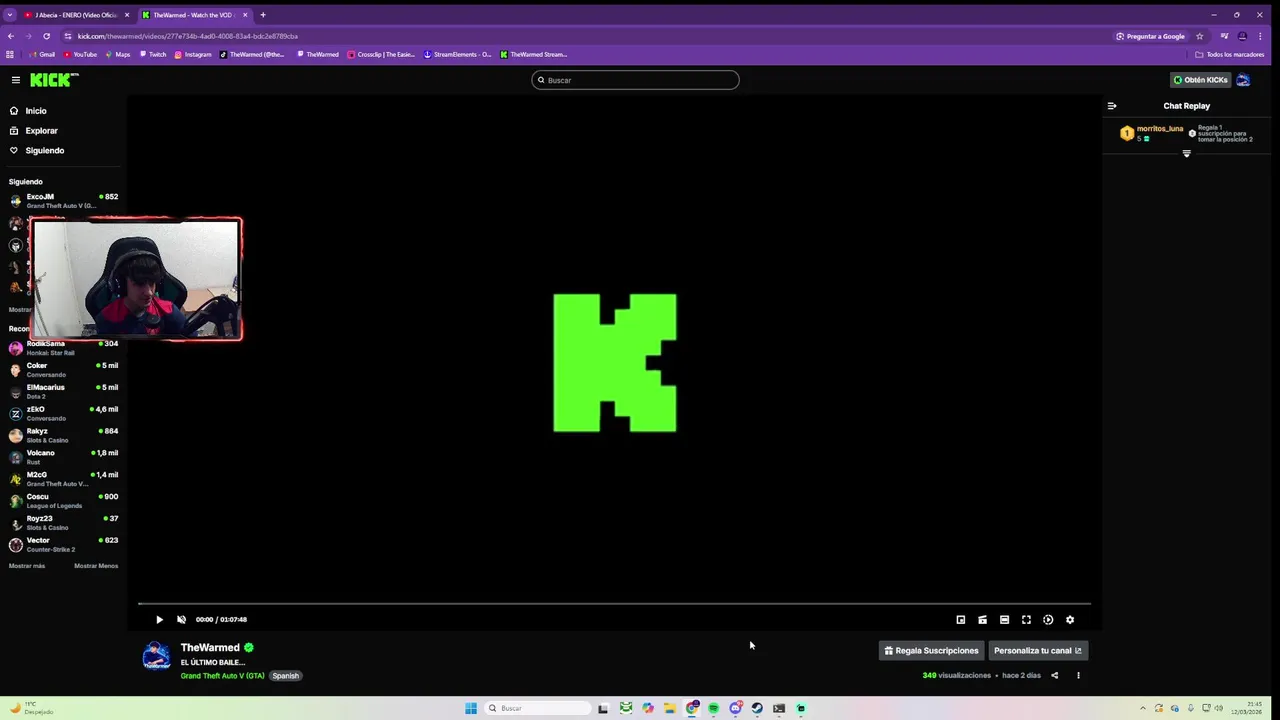Open the Windows Start menu
Image resolution: width=1280 pixels, height=720 pixels.
[471, 708]
